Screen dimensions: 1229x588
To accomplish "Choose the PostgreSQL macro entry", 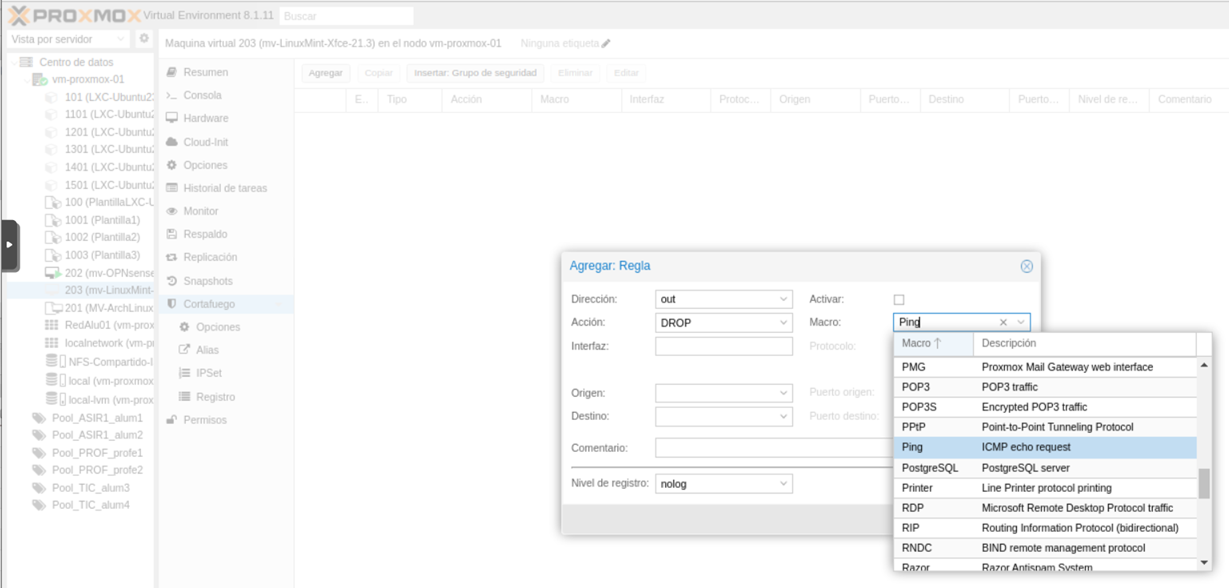I will [1045, 468].
